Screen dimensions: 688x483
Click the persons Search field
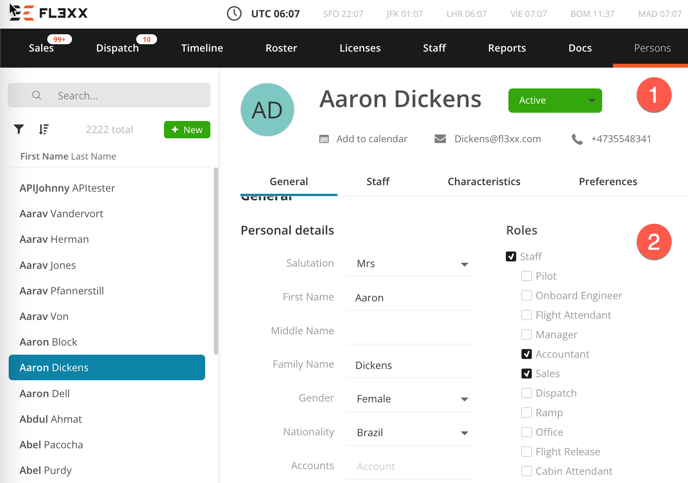point(109,95)
